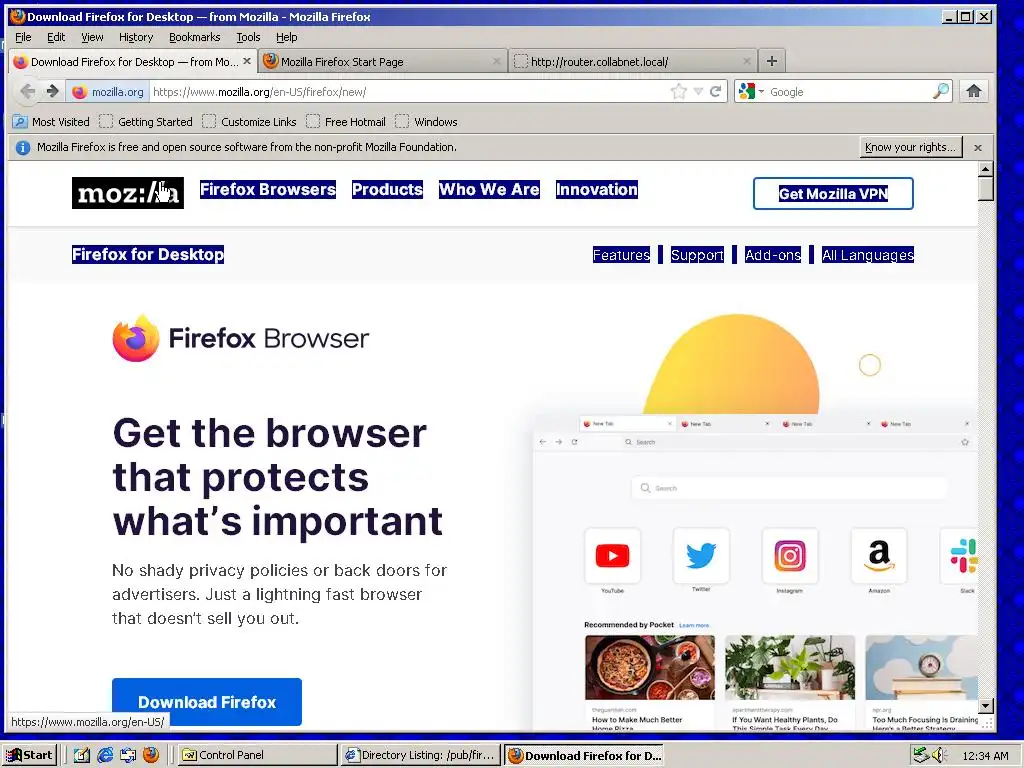The width and height of the screenshot is (1024, 768).
Task: Click the search magnifier icon
Action: coord(941,91)
